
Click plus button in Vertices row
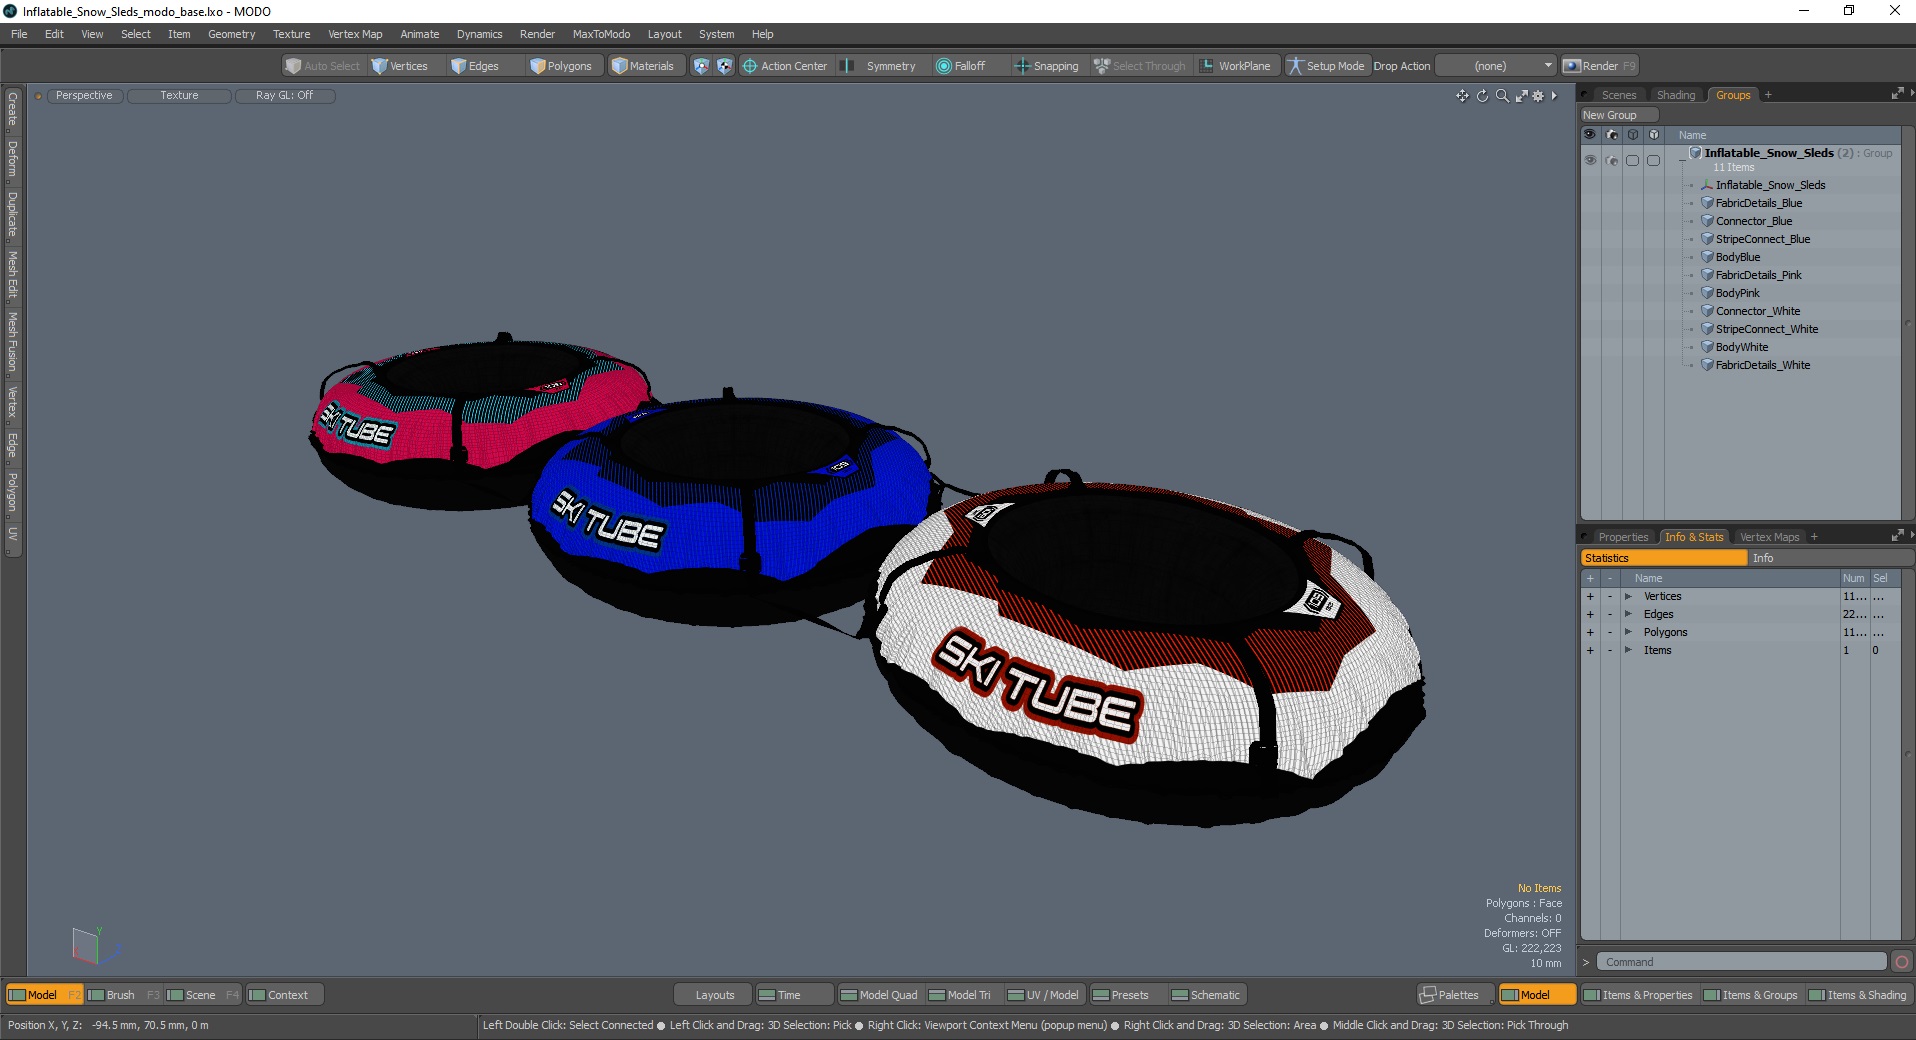(x=1590, y=597)
